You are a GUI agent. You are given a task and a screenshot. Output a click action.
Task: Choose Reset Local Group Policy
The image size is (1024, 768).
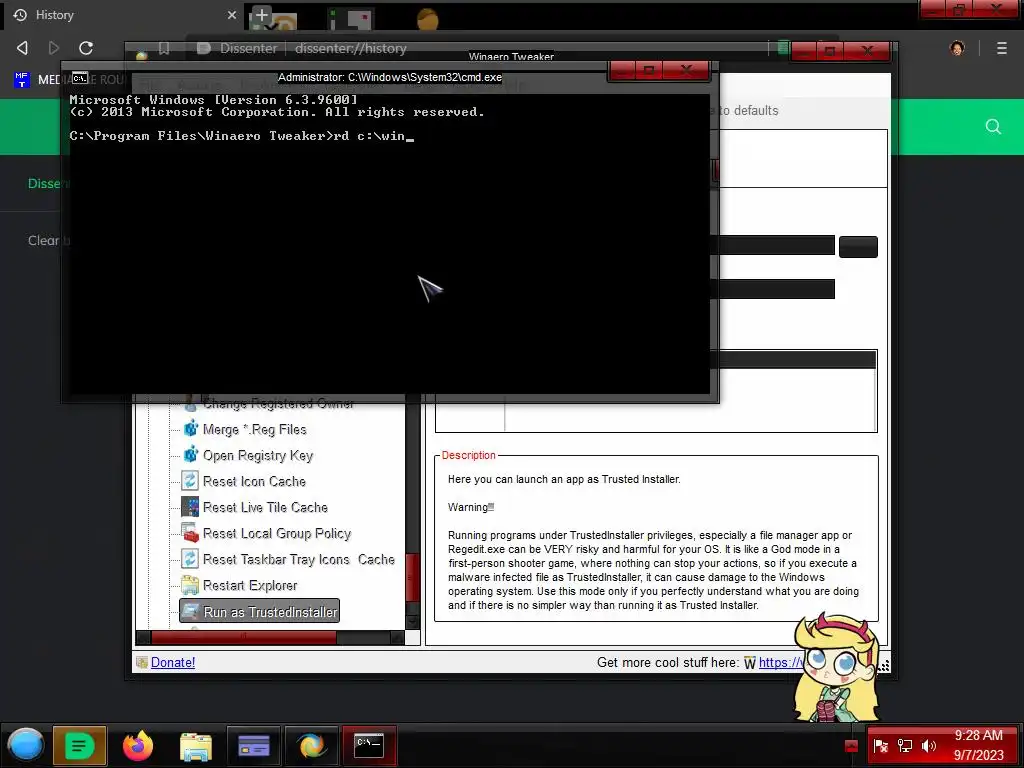tap(276, 534)
